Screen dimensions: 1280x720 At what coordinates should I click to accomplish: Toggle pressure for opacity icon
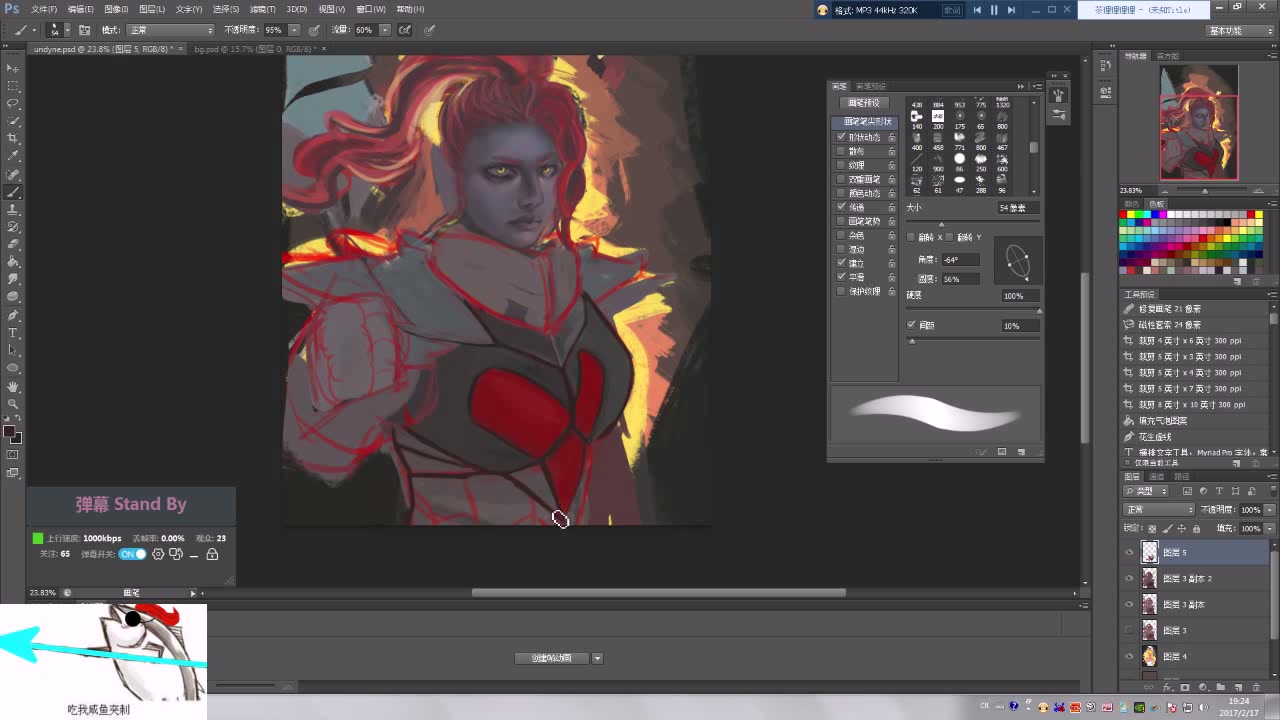pyautogui.click(x=314, y=30)
